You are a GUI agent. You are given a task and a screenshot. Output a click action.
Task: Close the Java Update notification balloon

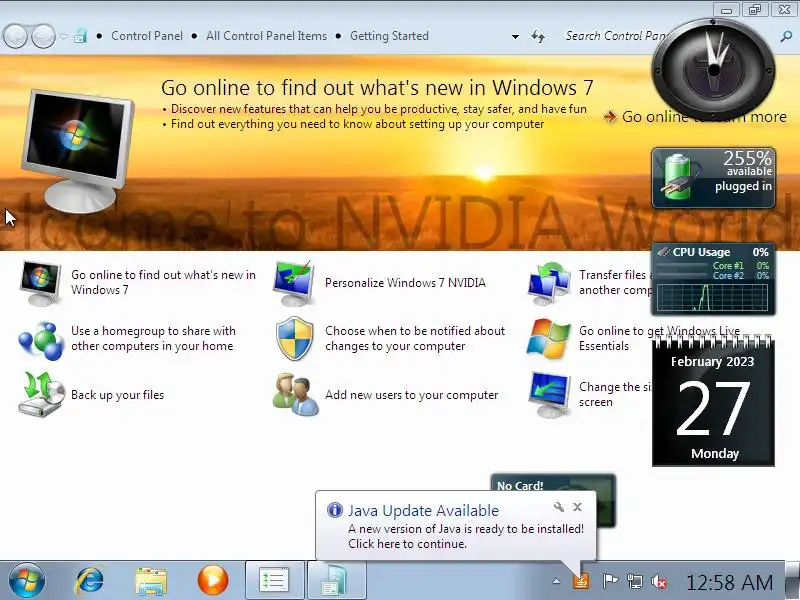(x=578, y=507)
